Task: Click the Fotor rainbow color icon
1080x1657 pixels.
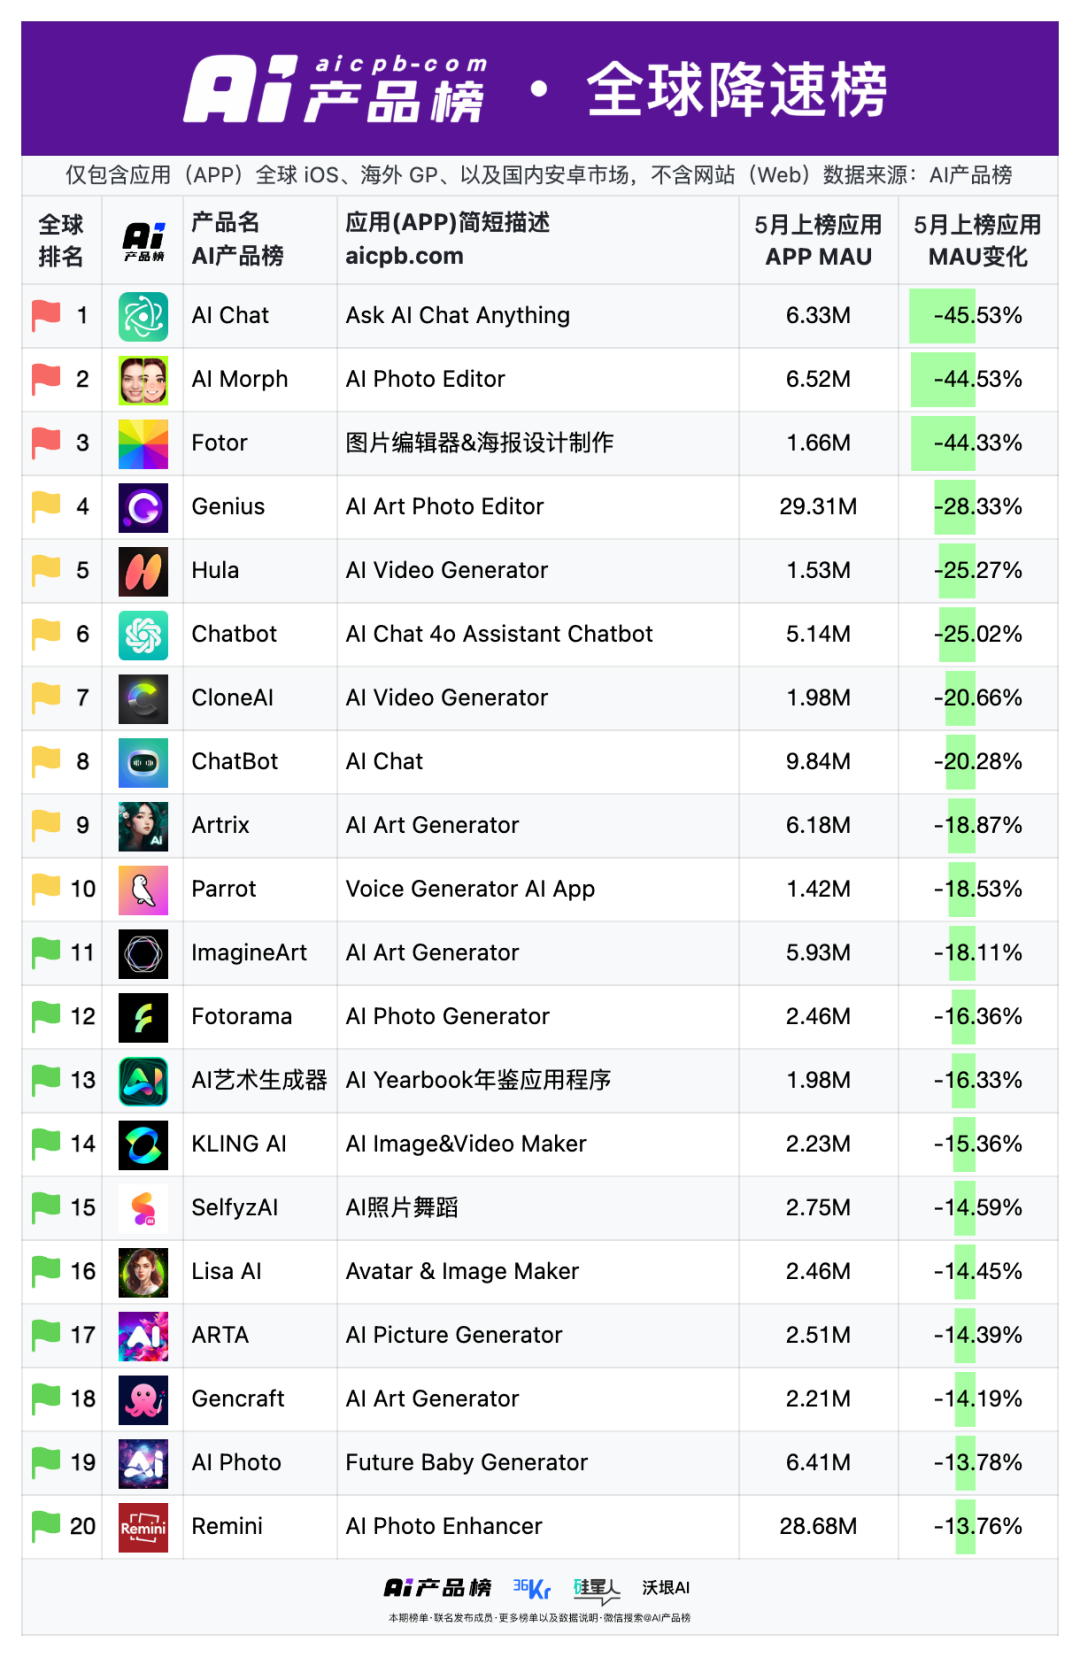Action: [143, 444]
